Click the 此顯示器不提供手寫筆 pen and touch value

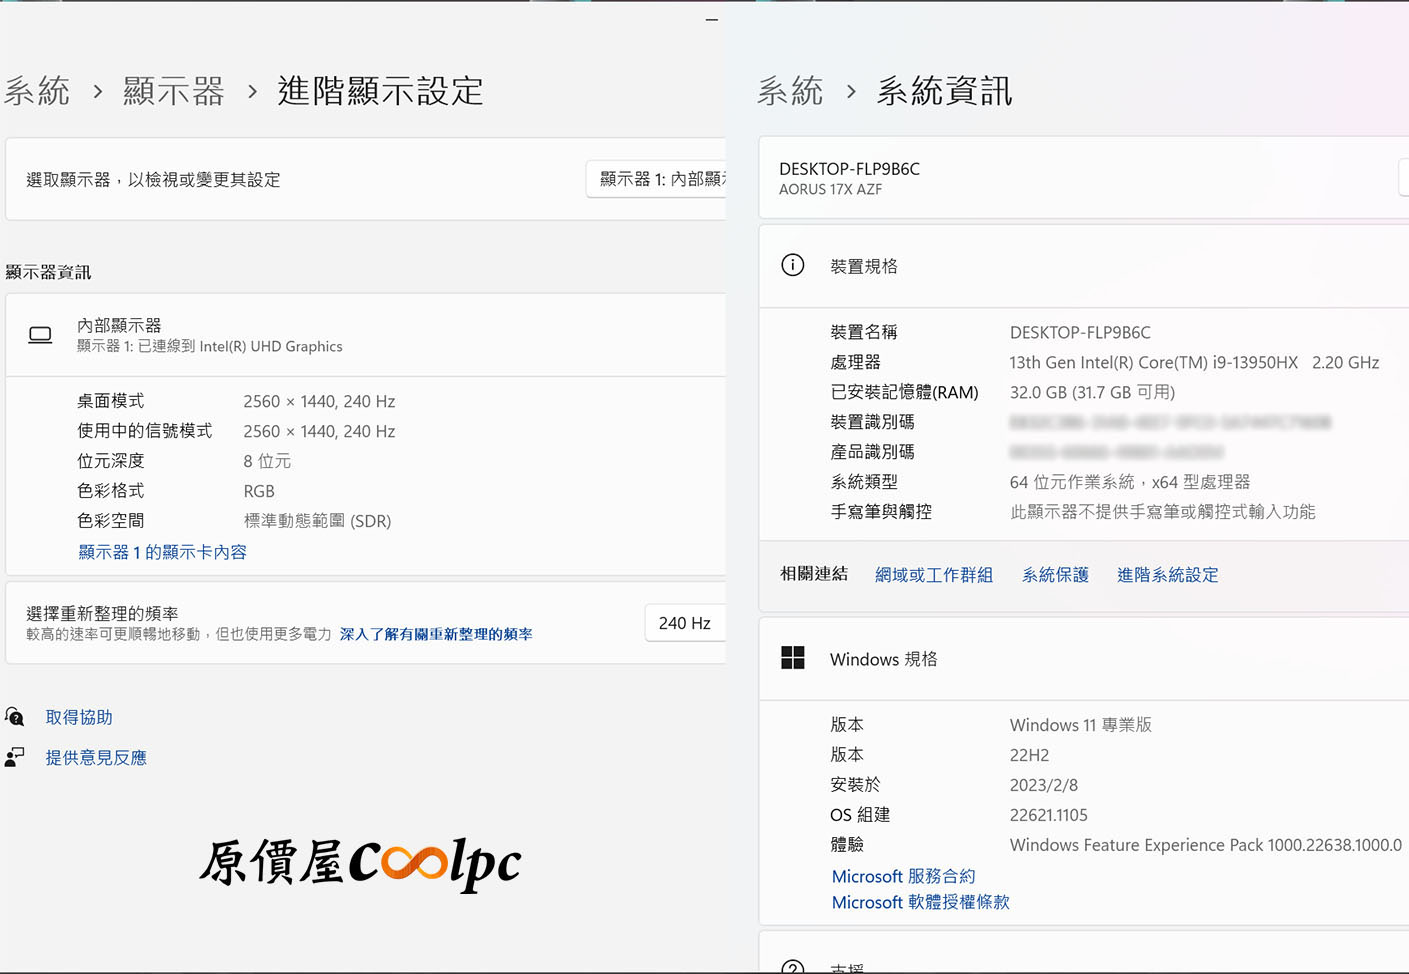[x=1162, y=512]
